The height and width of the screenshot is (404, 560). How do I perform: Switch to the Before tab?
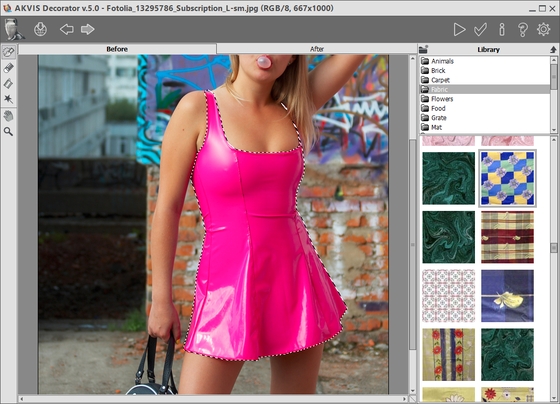[x=117, y=49]
